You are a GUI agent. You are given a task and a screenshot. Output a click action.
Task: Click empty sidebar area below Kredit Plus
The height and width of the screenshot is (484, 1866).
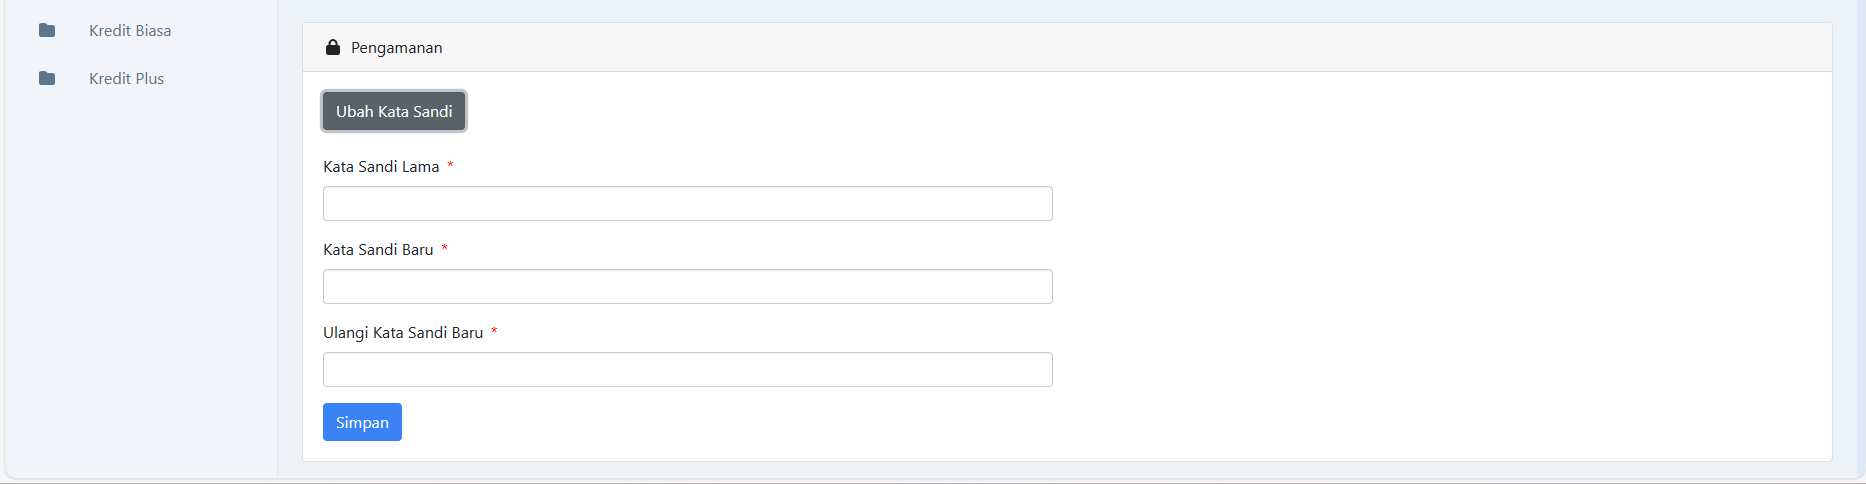(x=140, y=280)
